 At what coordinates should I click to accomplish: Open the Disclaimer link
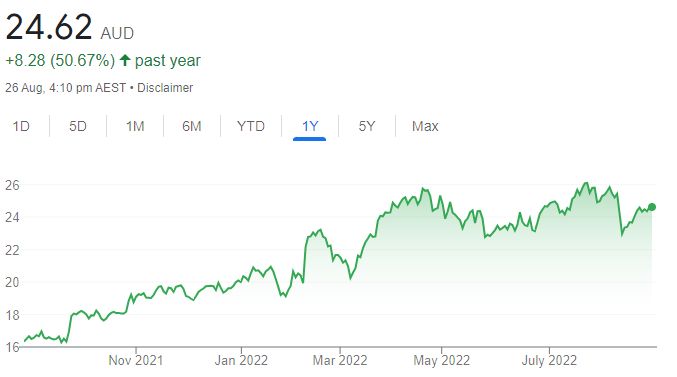click(x=165, y=88)
